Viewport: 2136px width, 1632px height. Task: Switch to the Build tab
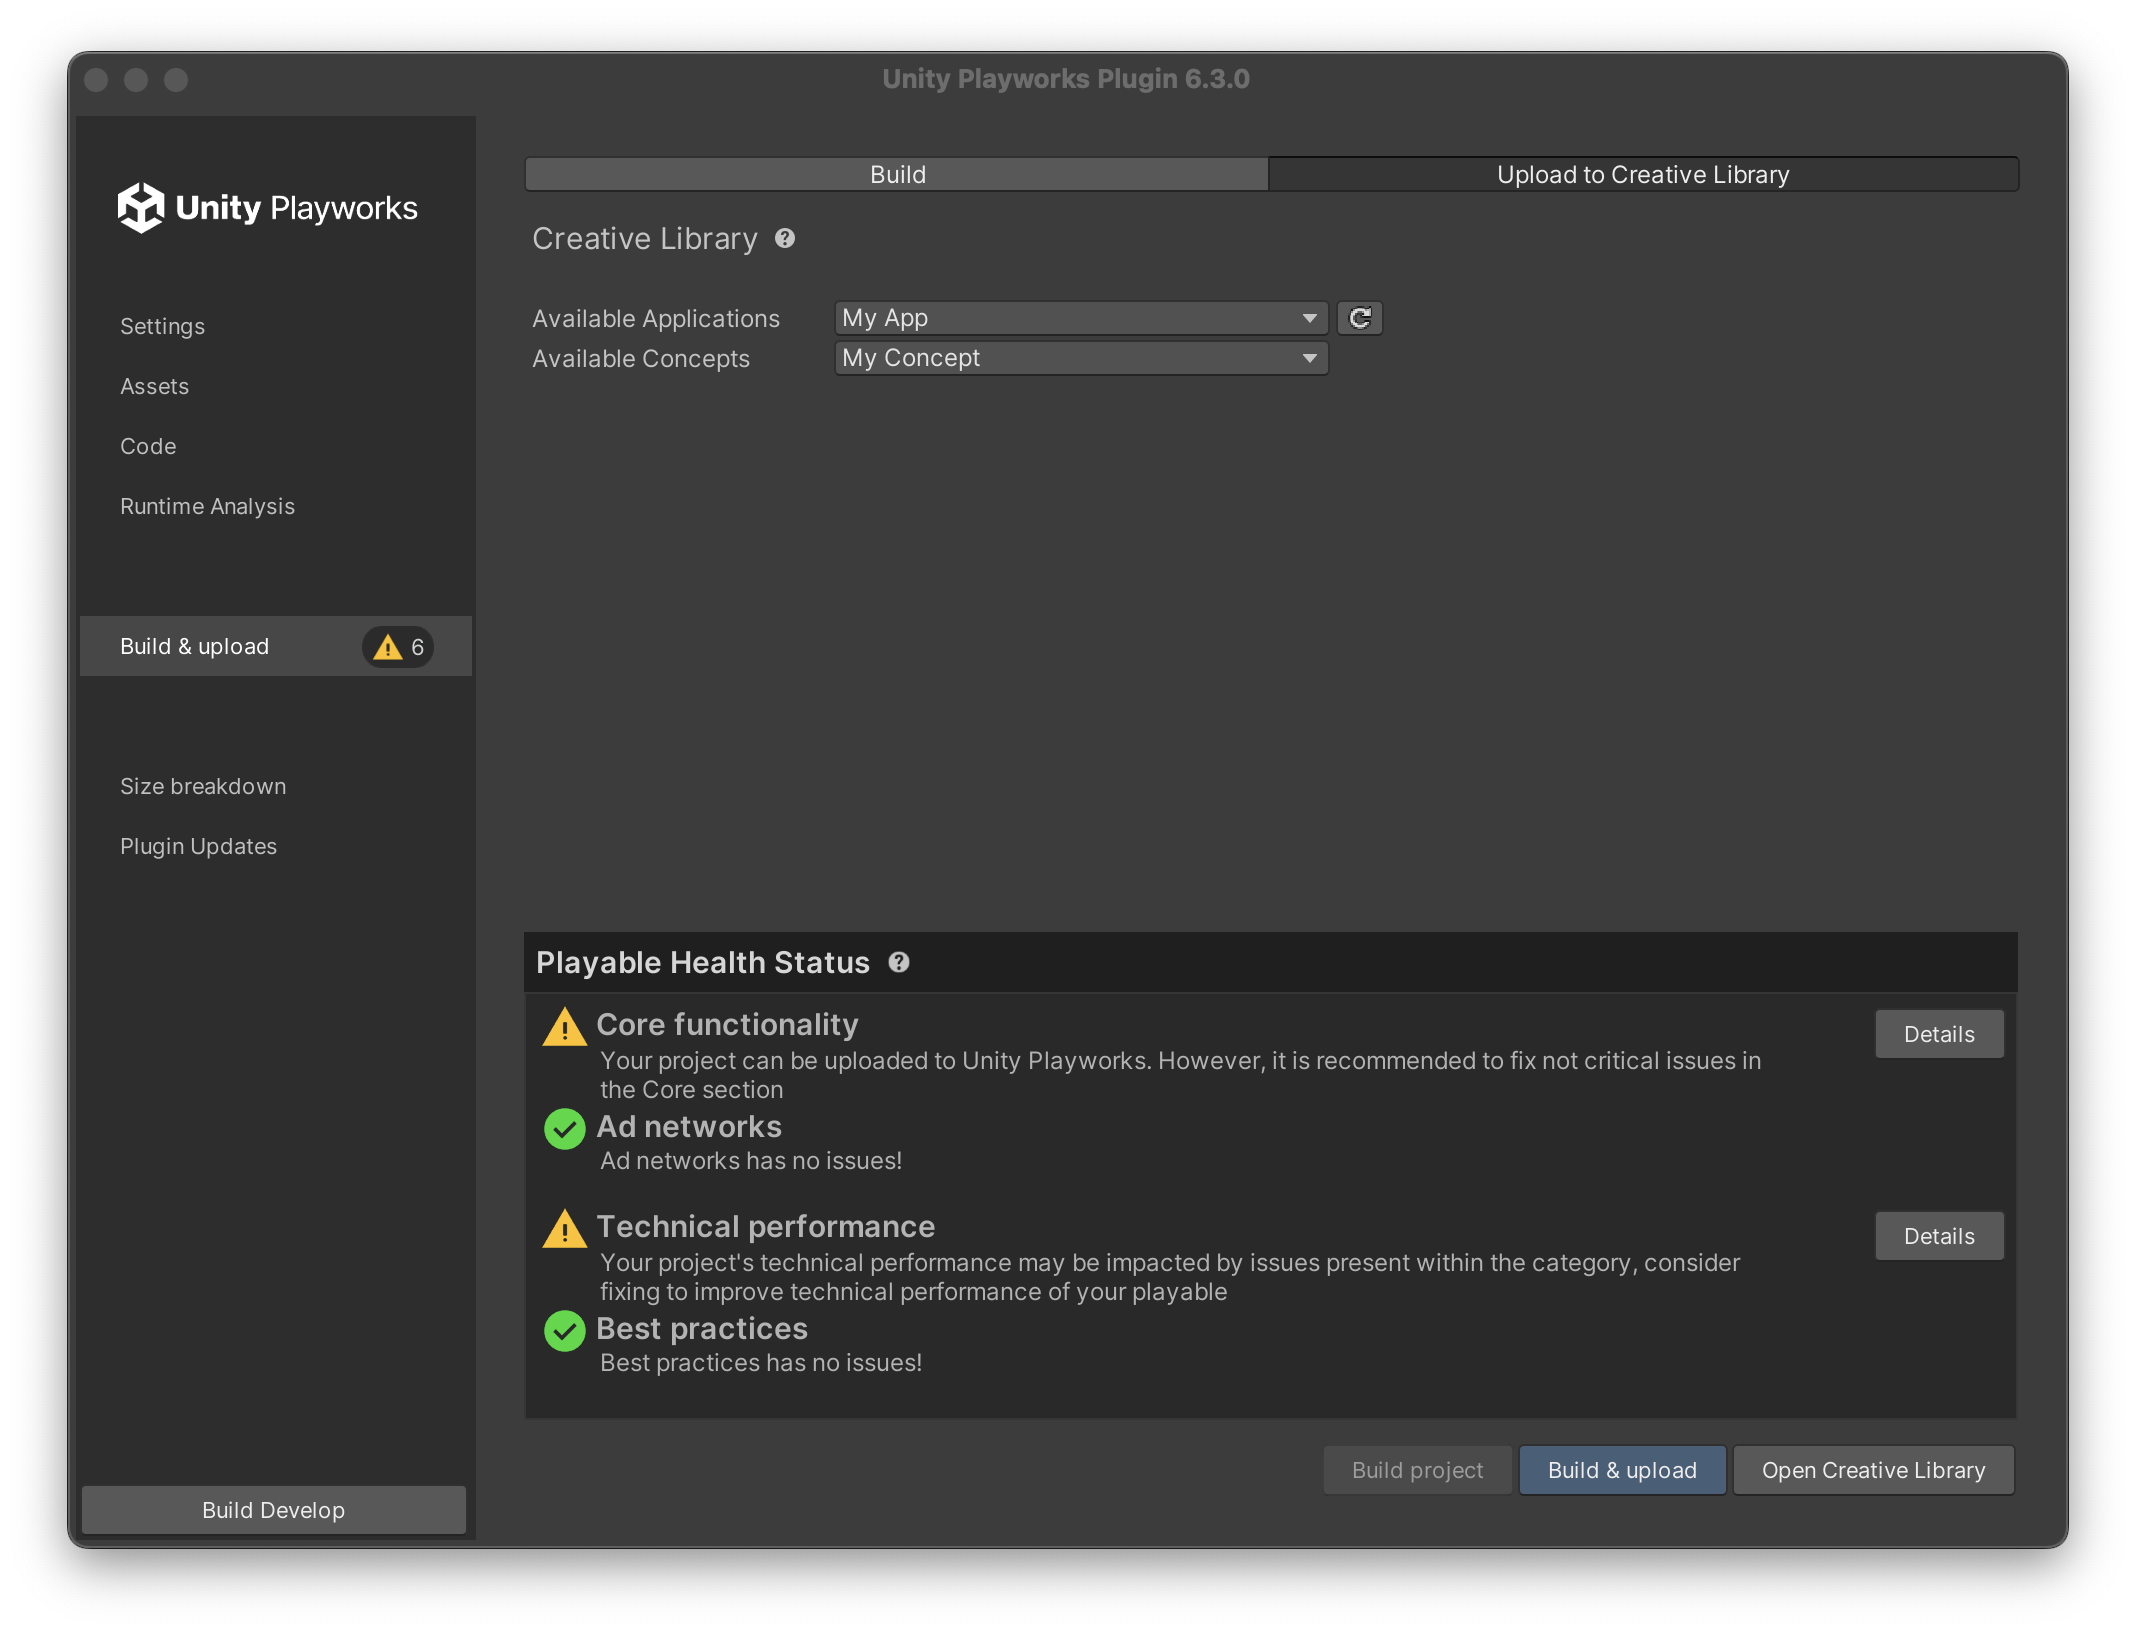click(897, 174)
